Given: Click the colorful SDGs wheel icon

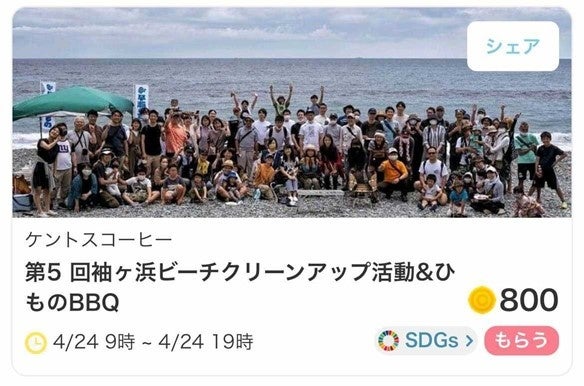Looking at the screenshot, I should coord(388,340).
